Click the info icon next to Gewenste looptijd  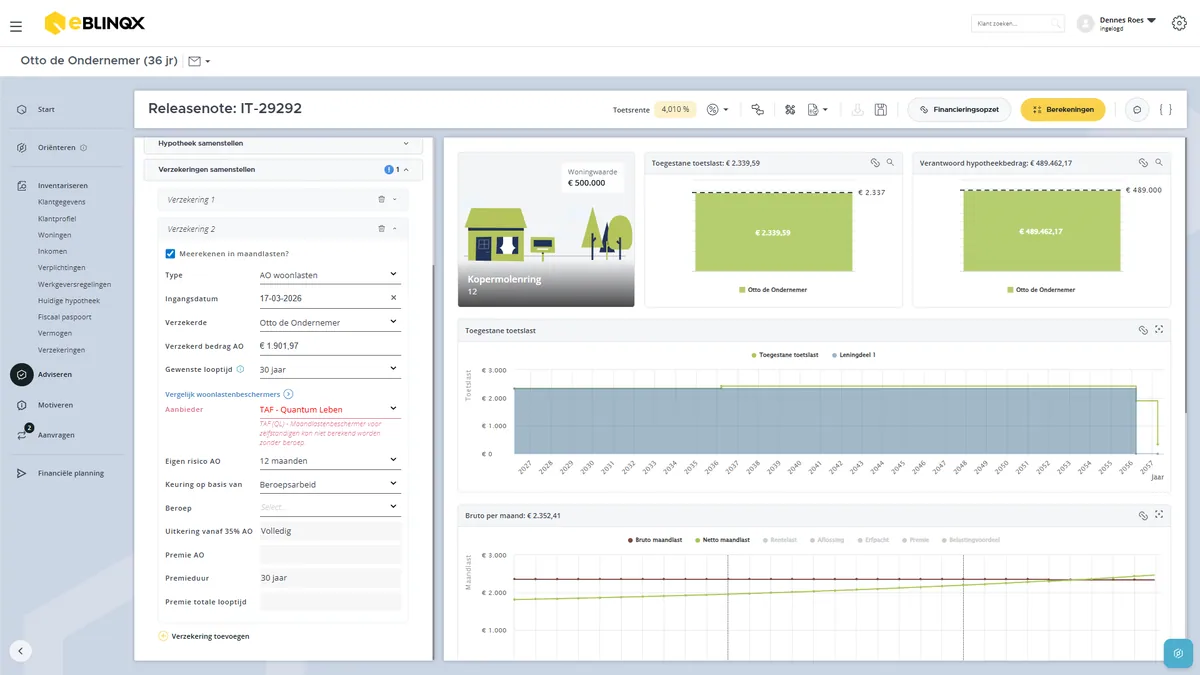pos(240,369)
